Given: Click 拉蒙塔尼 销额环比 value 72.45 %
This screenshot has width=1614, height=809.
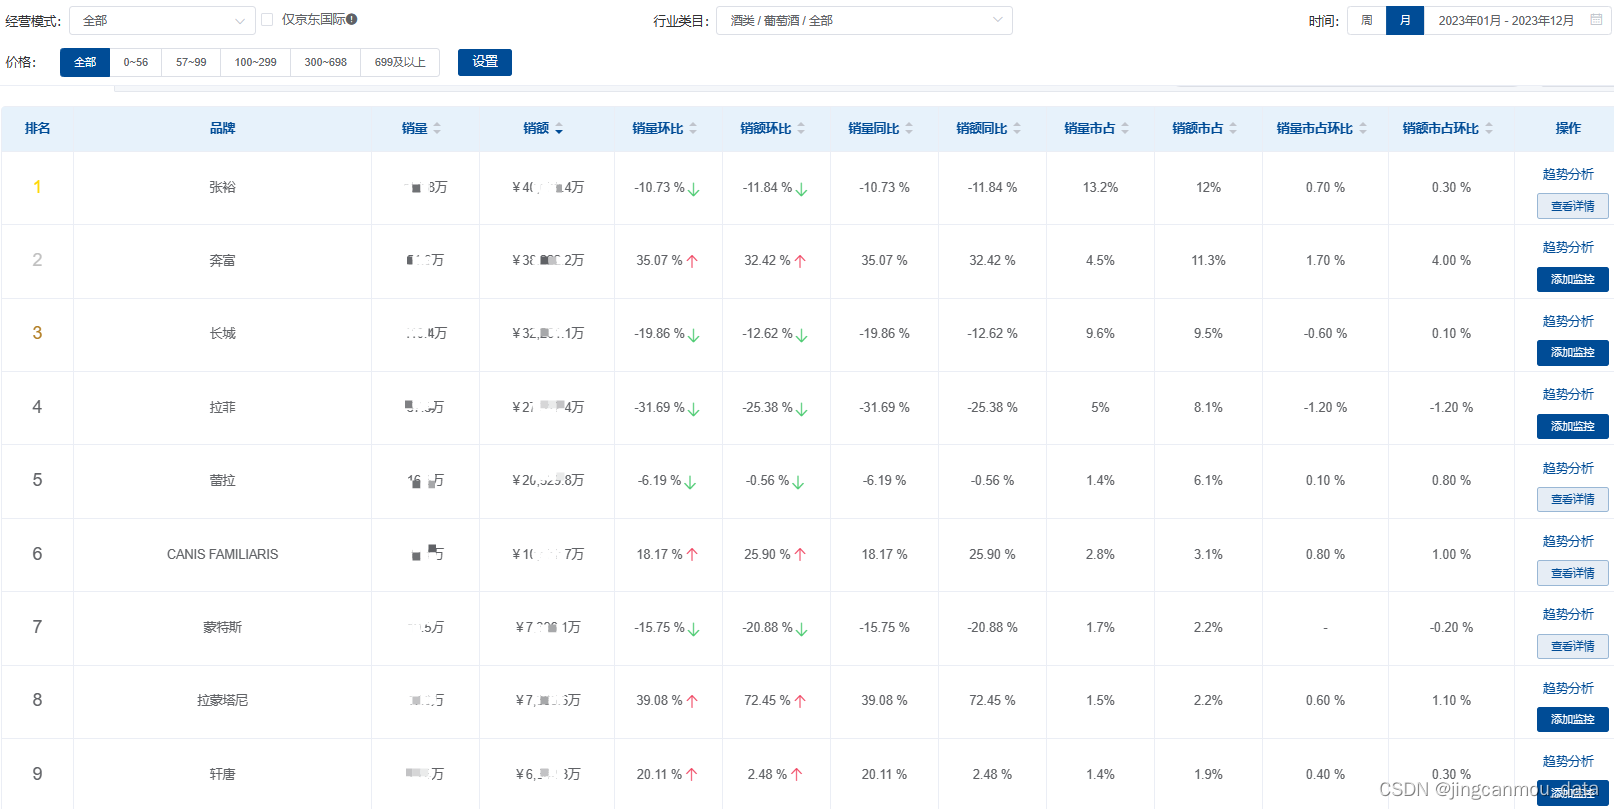Looking at the screenshot, I should point(767,700).
